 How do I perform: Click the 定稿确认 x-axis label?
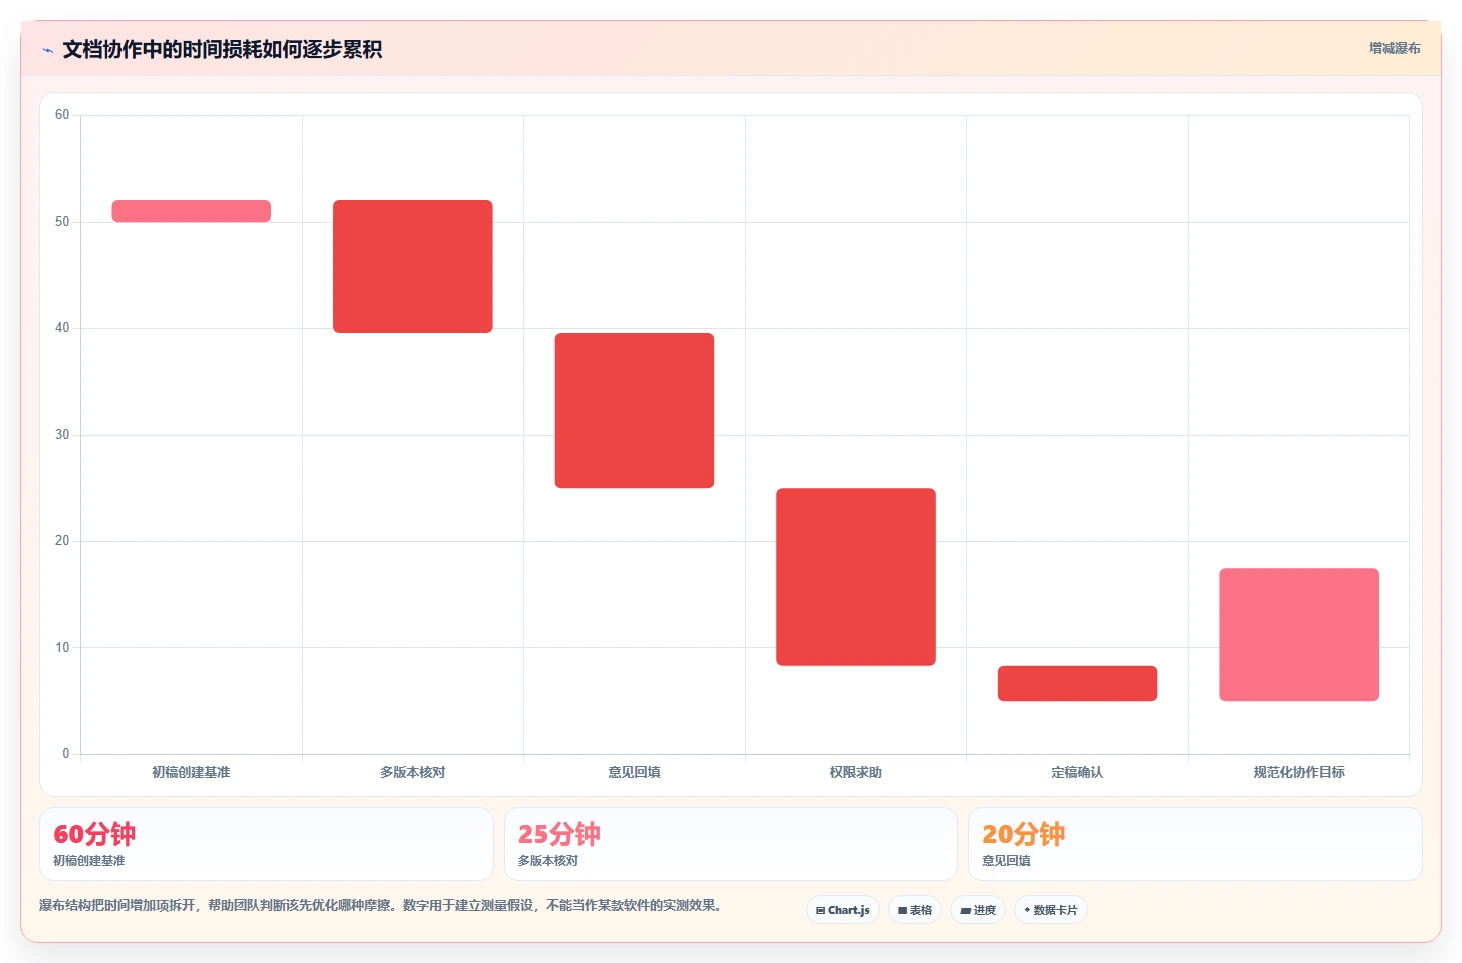pyautogui.click(x=1077, y=772)
